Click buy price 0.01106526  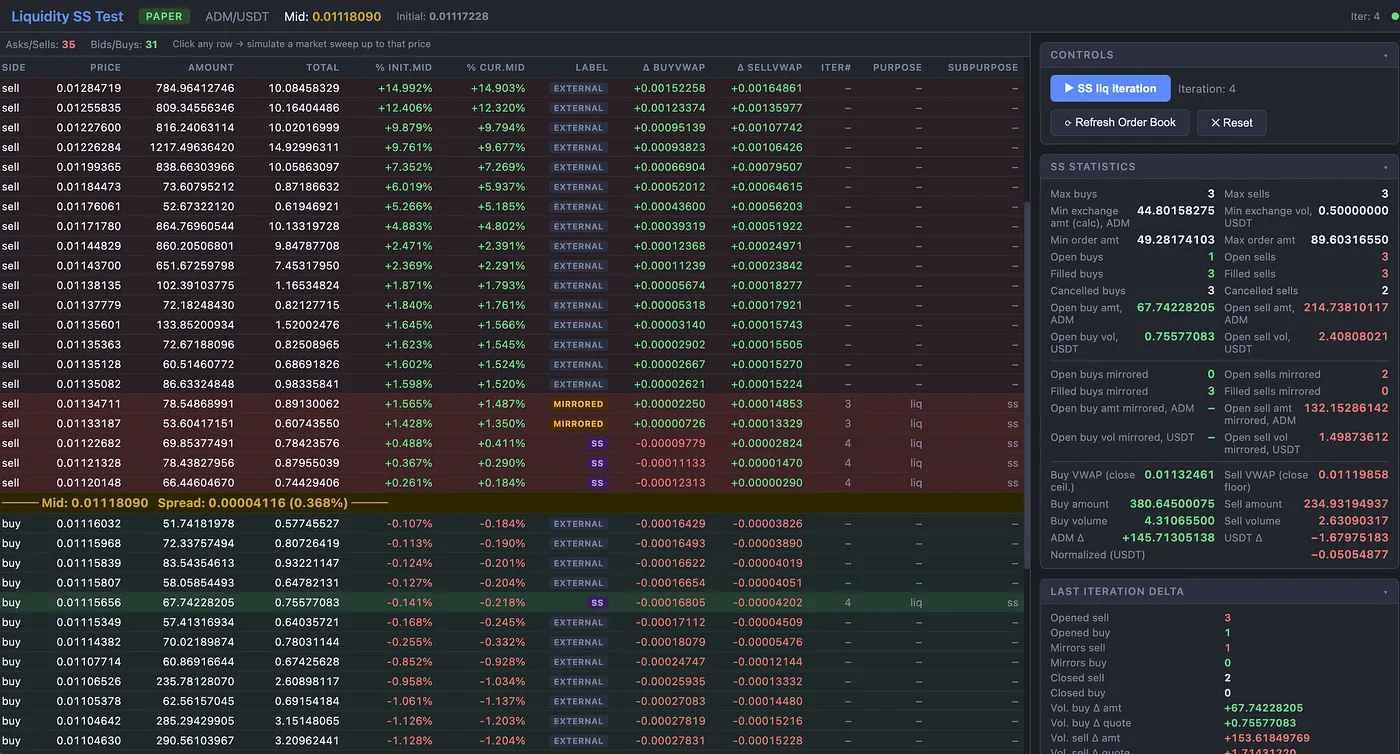[x=88, y=681]
